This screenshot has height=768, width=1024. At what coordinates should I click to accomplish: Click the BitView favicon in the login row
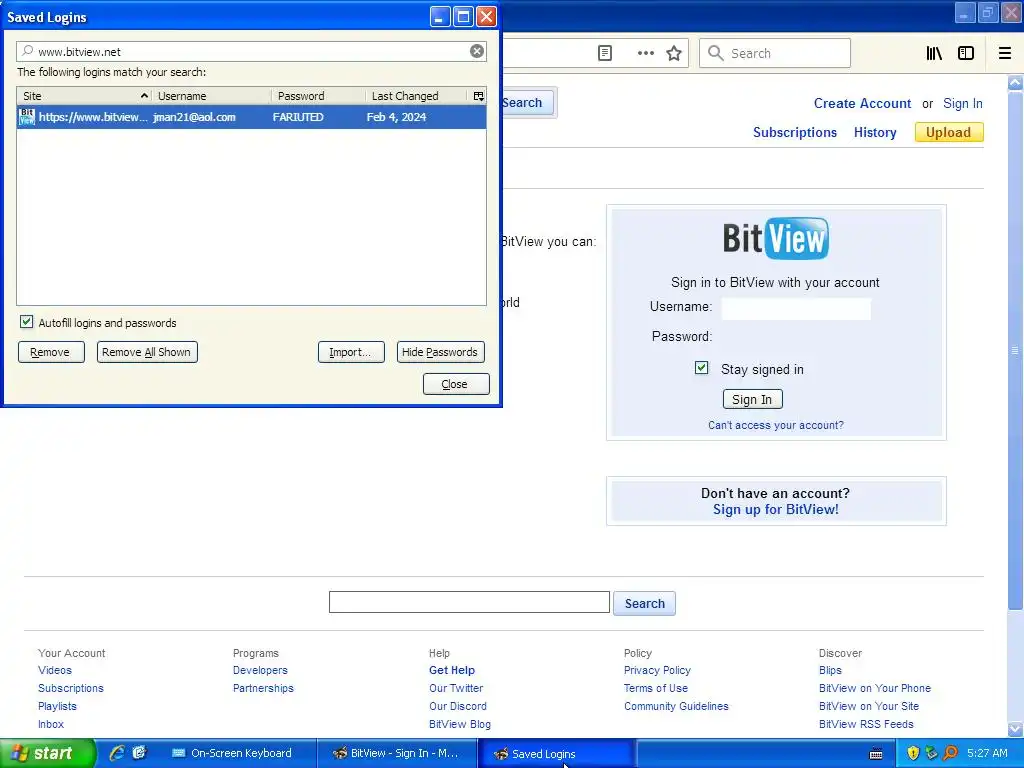pyautogui.click(x=27, y=117)
